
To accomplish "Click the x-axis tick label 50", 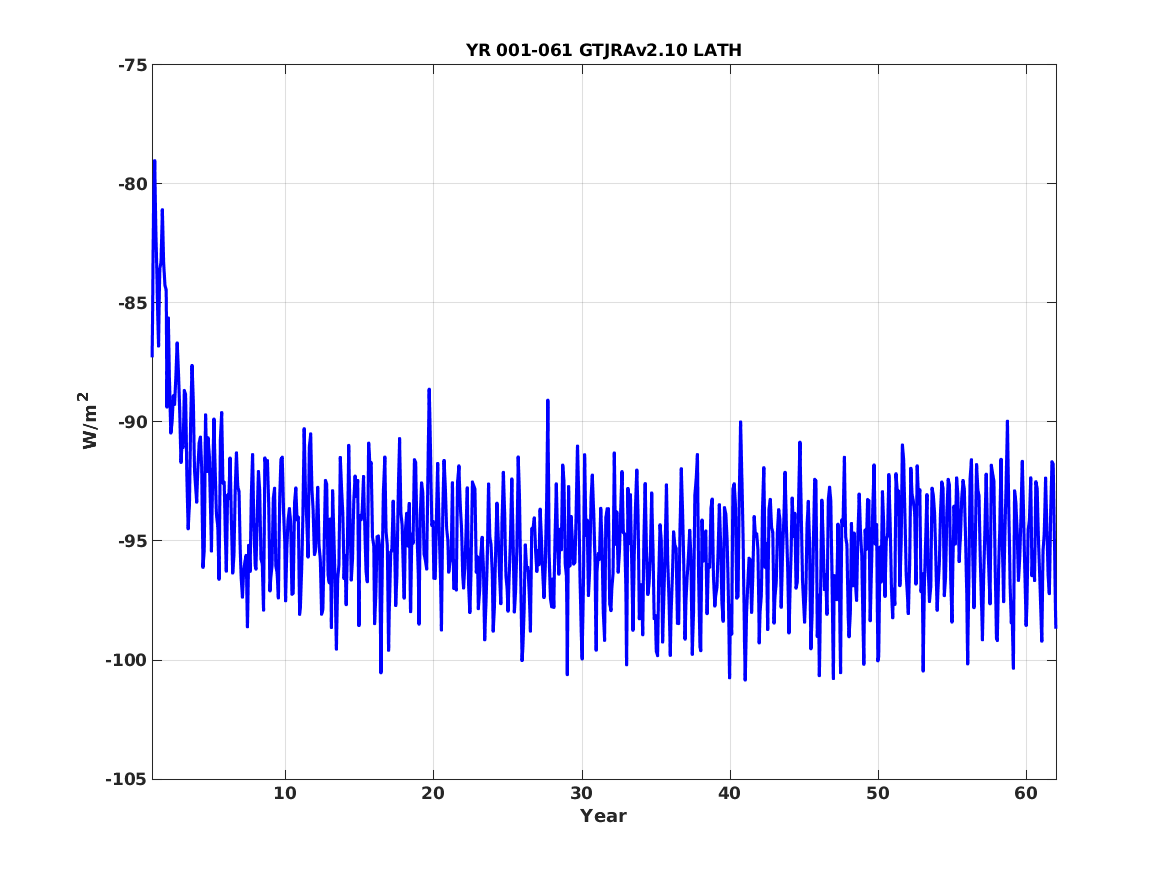I will [877, 793].
